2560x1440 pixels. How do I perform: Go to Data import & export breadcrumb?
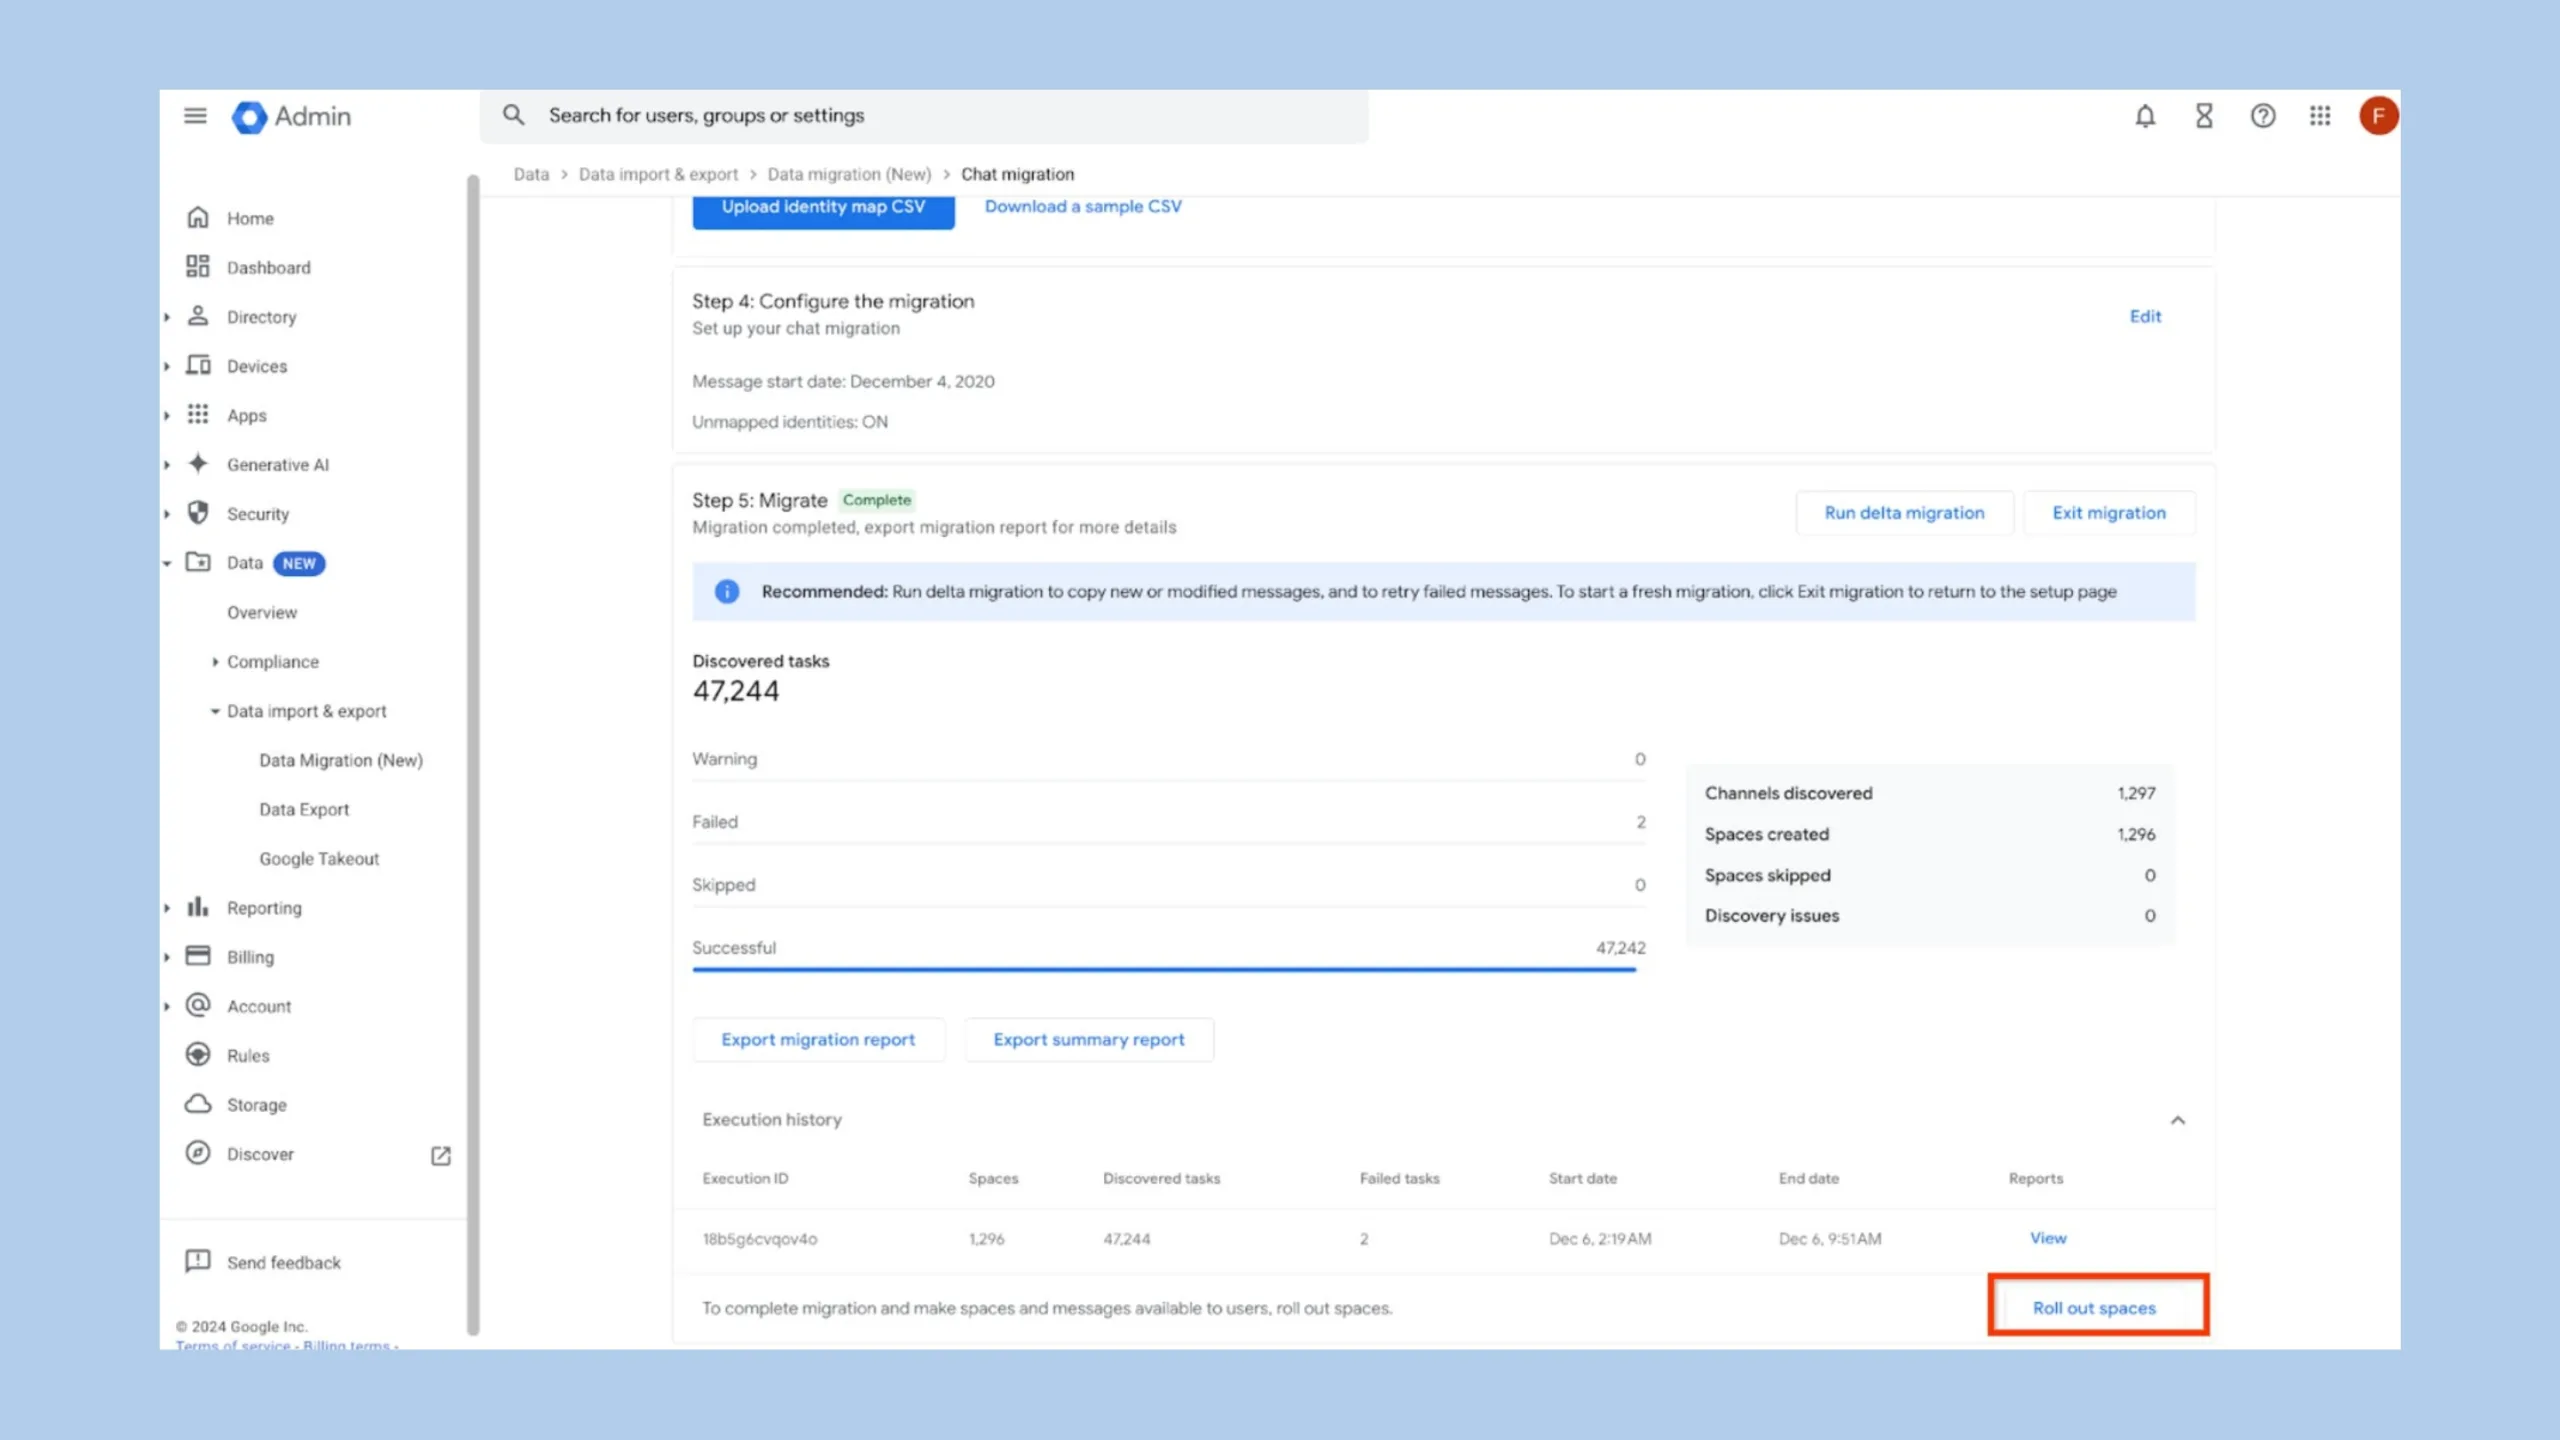pos(658,174)
